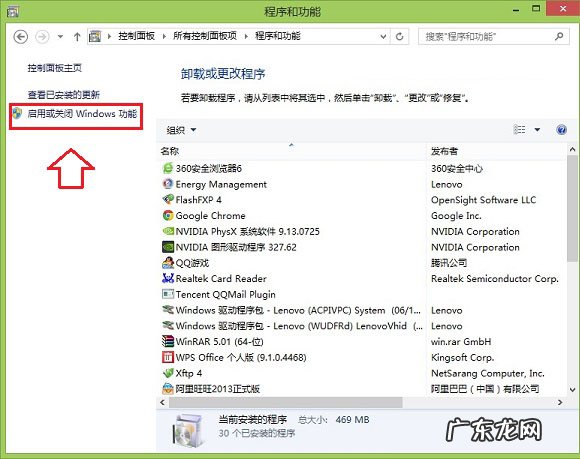Click the change view icon
This screenshot has width=580, height=459.
click(519, 129)
